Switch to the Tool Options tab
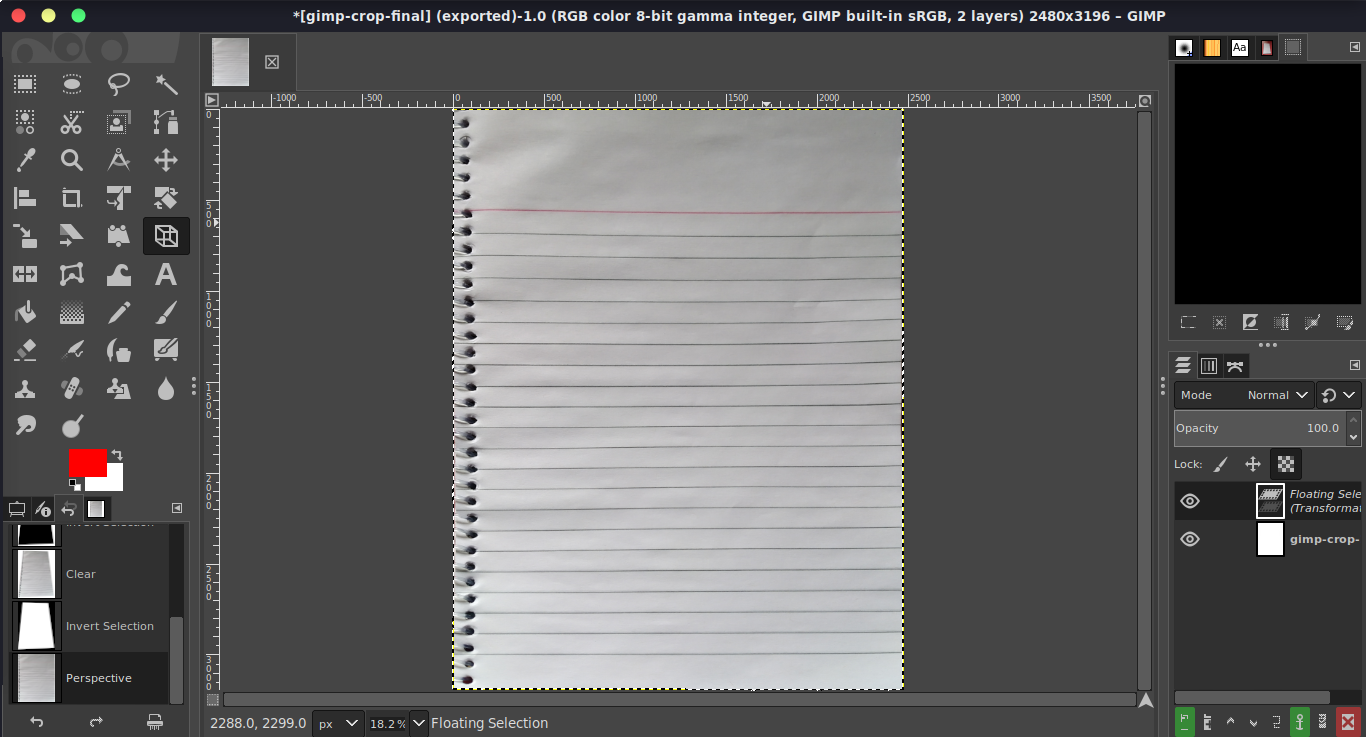The width and height of the screenshot is (1366, 737). [16, 508]
